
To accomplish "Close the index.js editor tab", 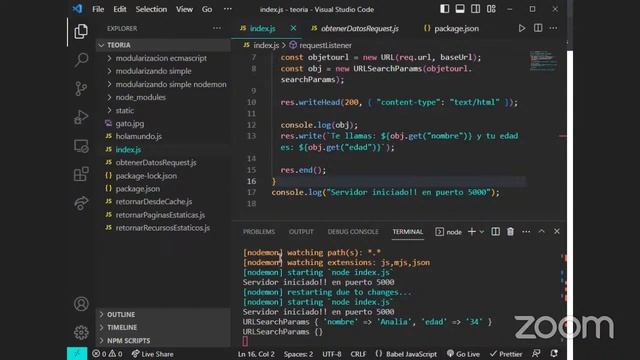I will pyautogui.click(x=293, y=28).
